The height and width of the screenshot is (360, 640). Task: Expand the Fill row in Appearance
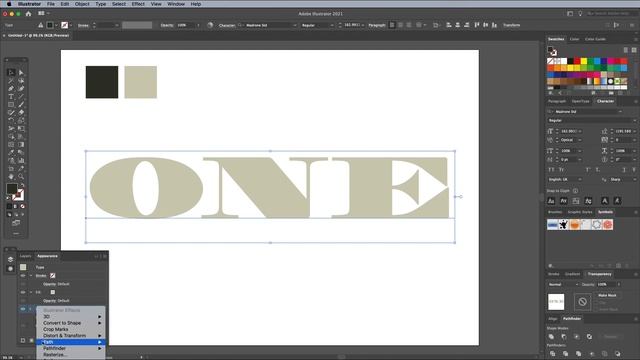(x=31, y=292)
